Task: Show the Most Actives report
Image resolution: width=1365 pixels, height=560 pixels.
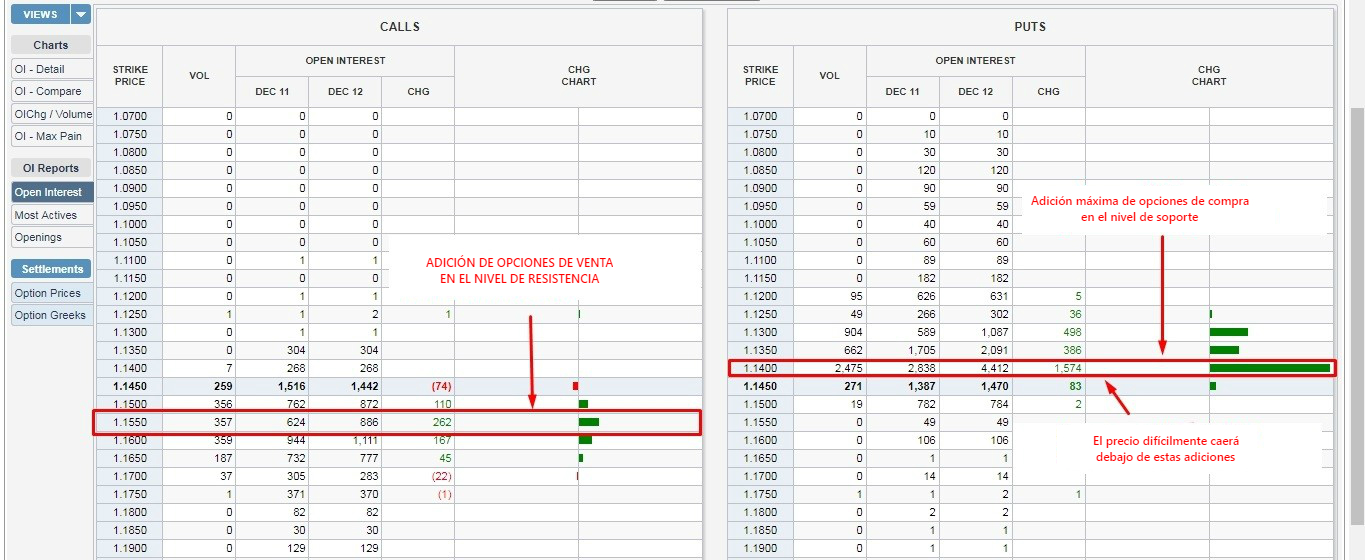Action: pos(52,215)
